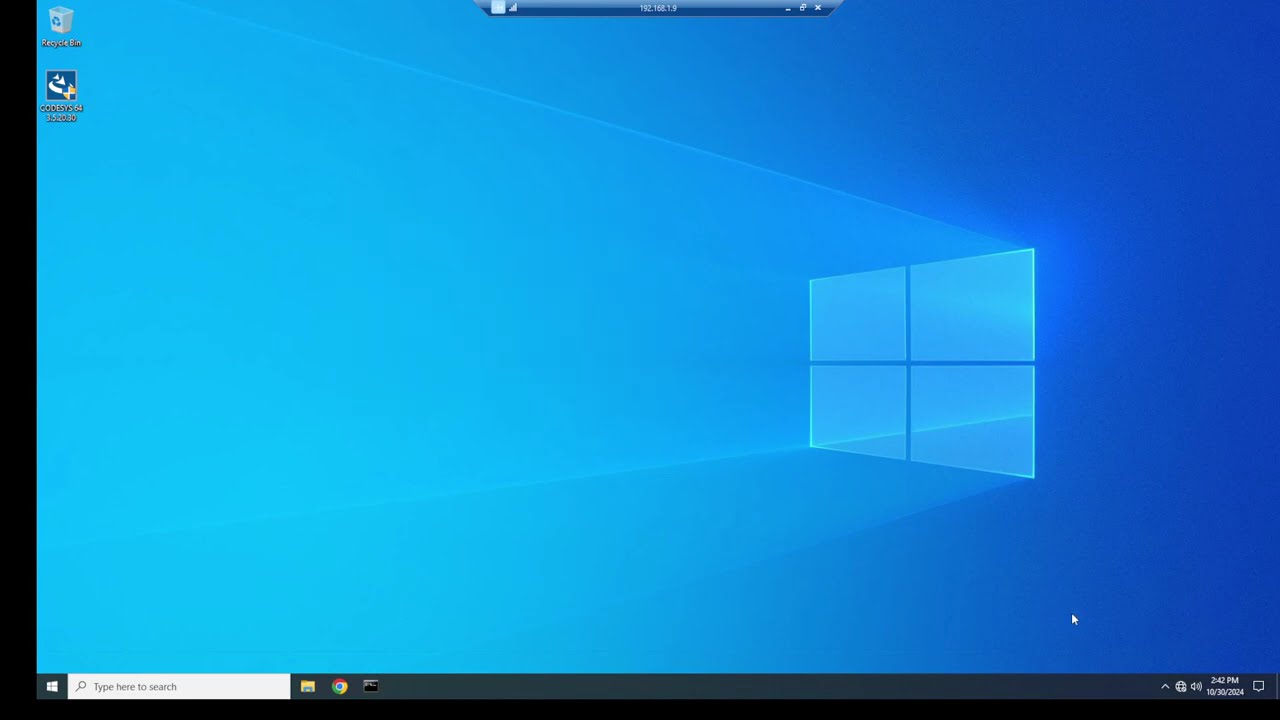Open the Windows Start menu

point(52,686)
